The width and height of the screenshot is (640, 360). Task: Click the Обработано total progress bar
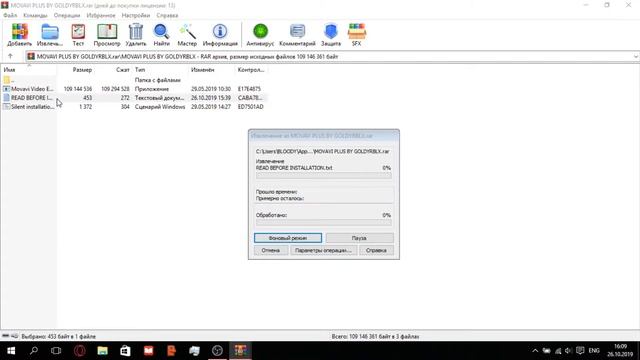pyautogui.click(x=324, y=222)
